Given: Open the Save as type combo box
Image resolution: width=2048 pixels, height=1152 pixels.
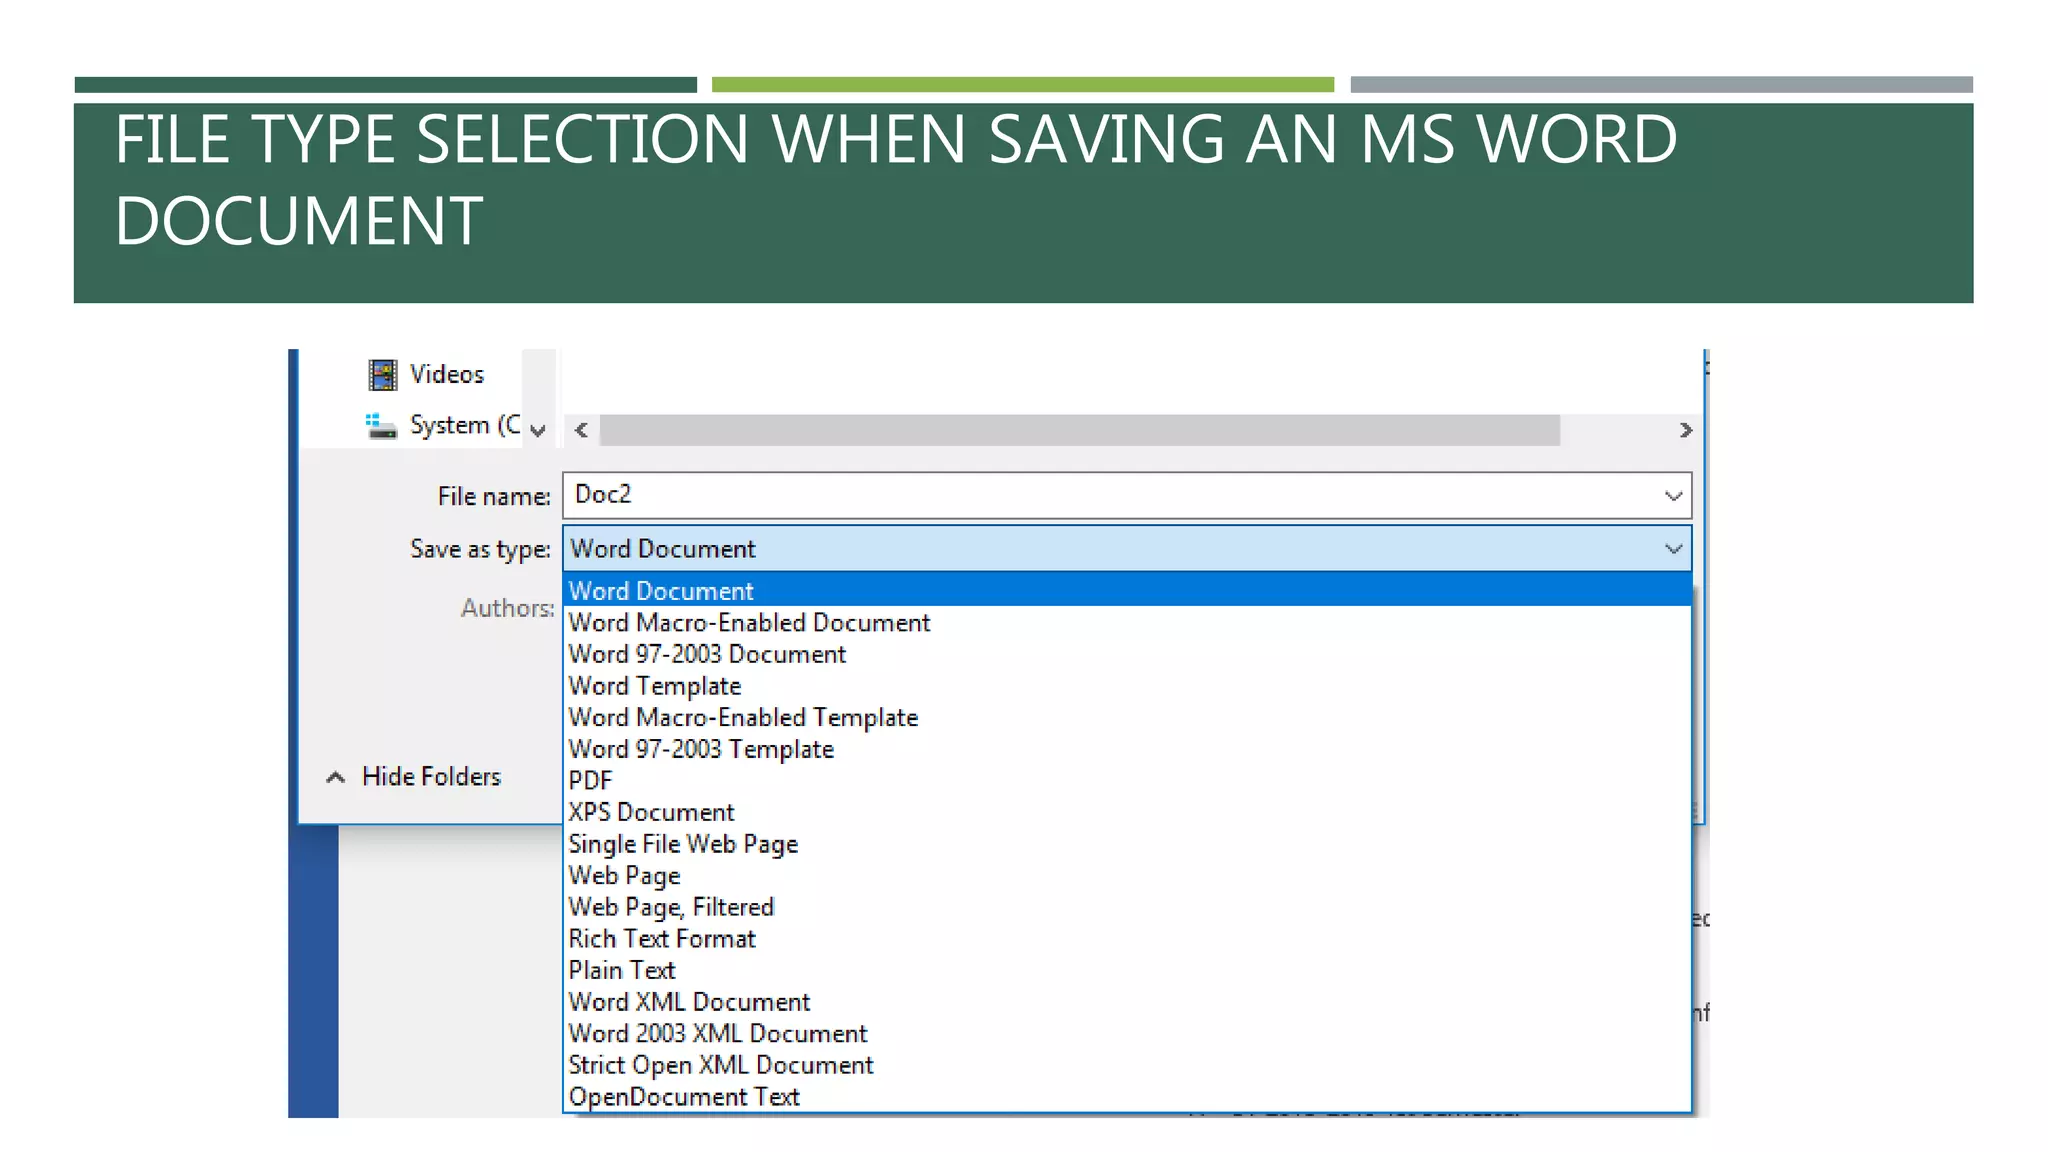Looking at the screenshot, I should coord(1127,548).
